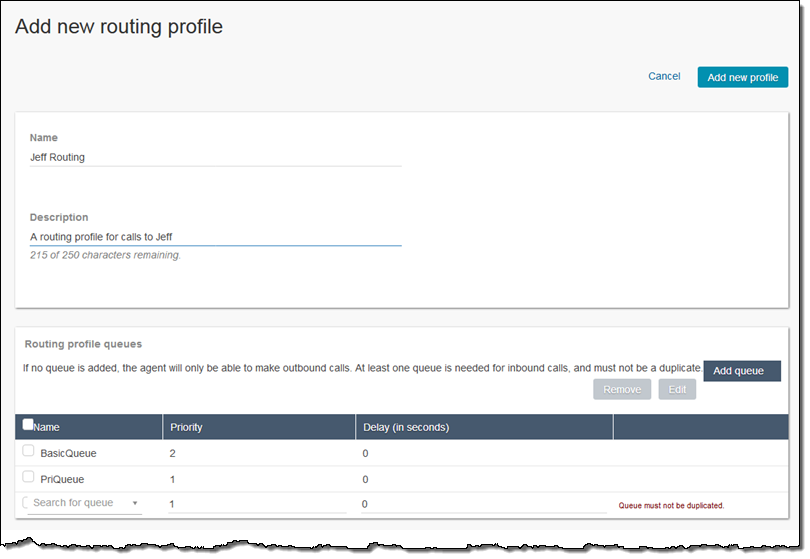Click the Priority field in new queue row

tap(256, 505)
